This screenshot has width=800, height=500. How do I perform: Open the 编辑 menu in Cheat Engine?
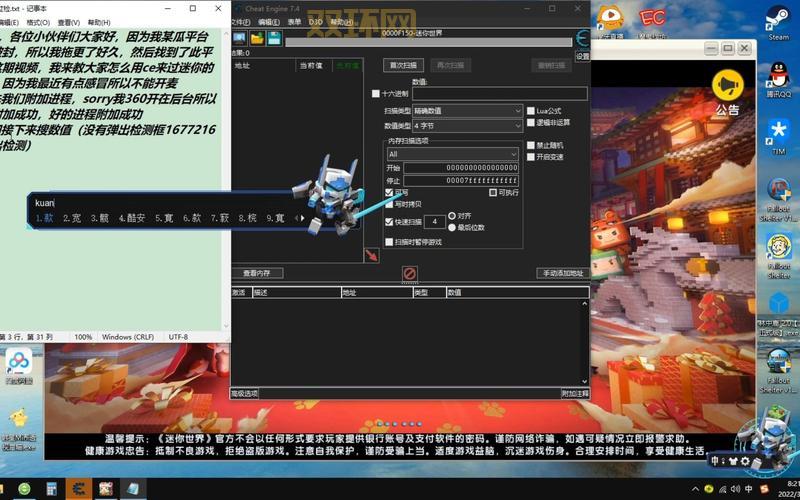click(269, 22)
